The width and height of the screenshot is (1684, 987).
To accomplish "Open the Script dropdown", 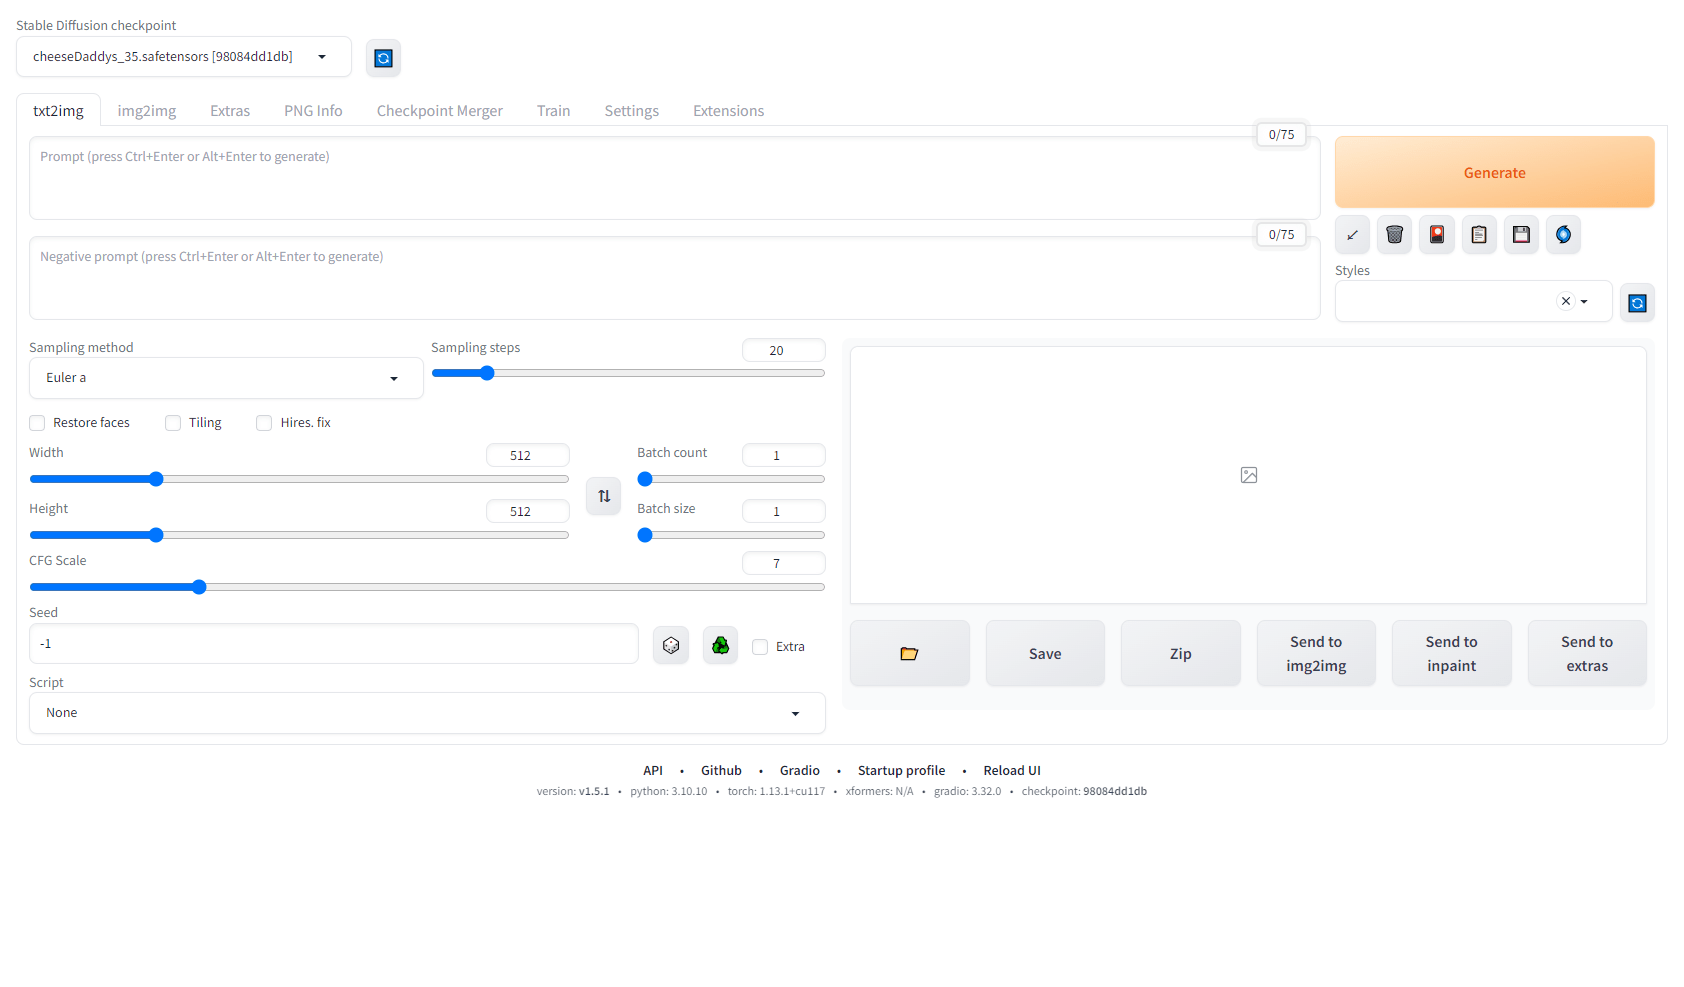I will pyautogui.click(x=427, y=713).
